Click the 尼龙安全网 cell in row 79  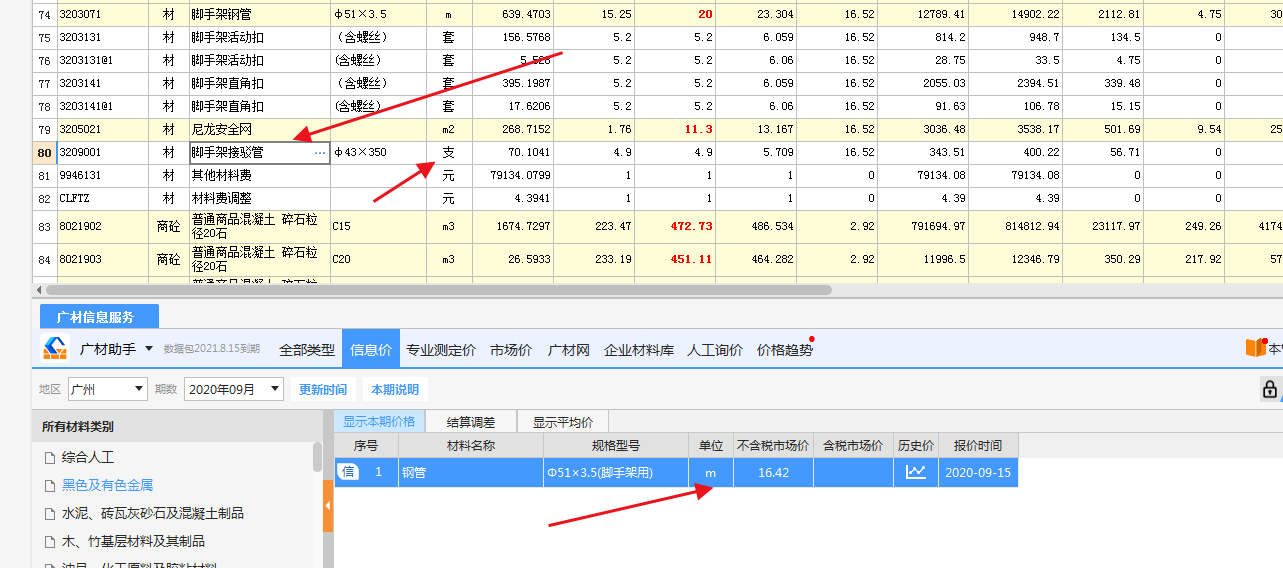260,130
